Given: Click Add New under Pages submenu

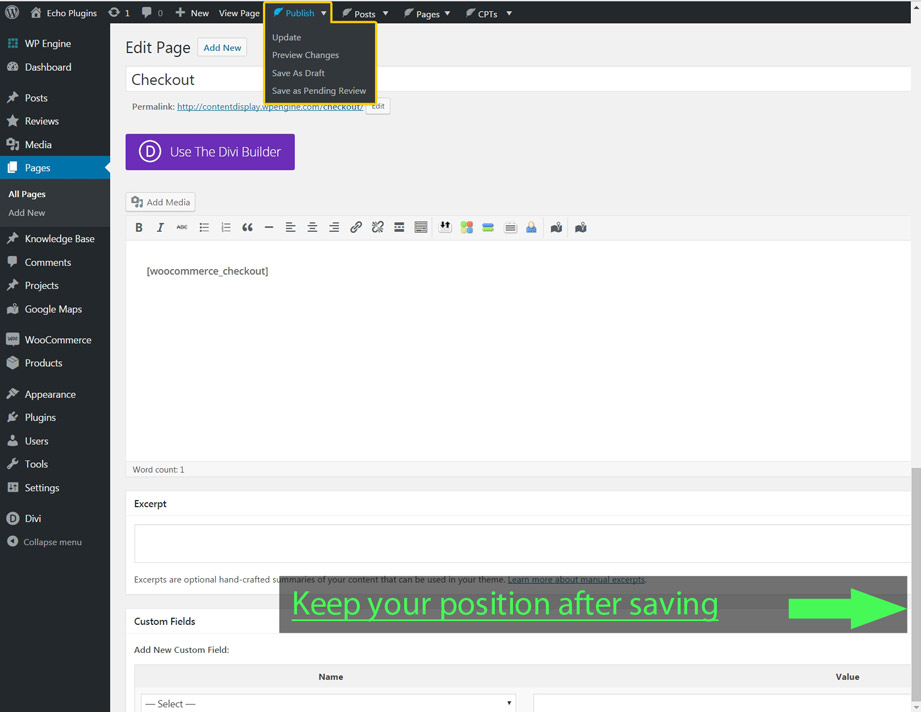Looking at the screenshot, I should click(x=27, y=213).
